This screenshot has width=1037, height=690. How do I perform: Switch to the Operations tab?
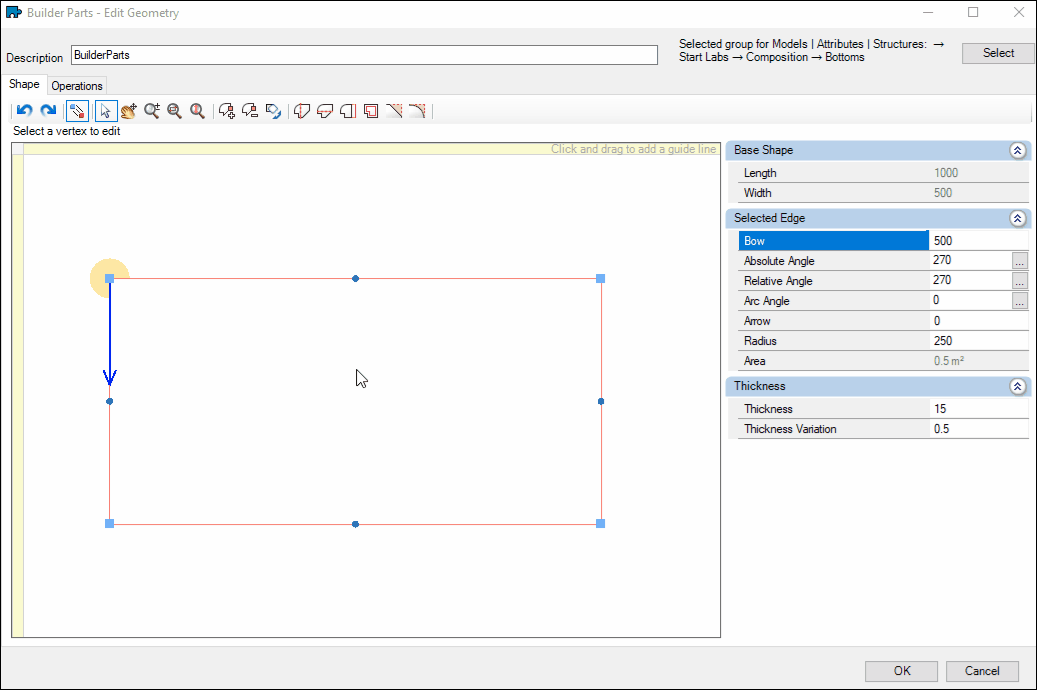click(77, 86)
